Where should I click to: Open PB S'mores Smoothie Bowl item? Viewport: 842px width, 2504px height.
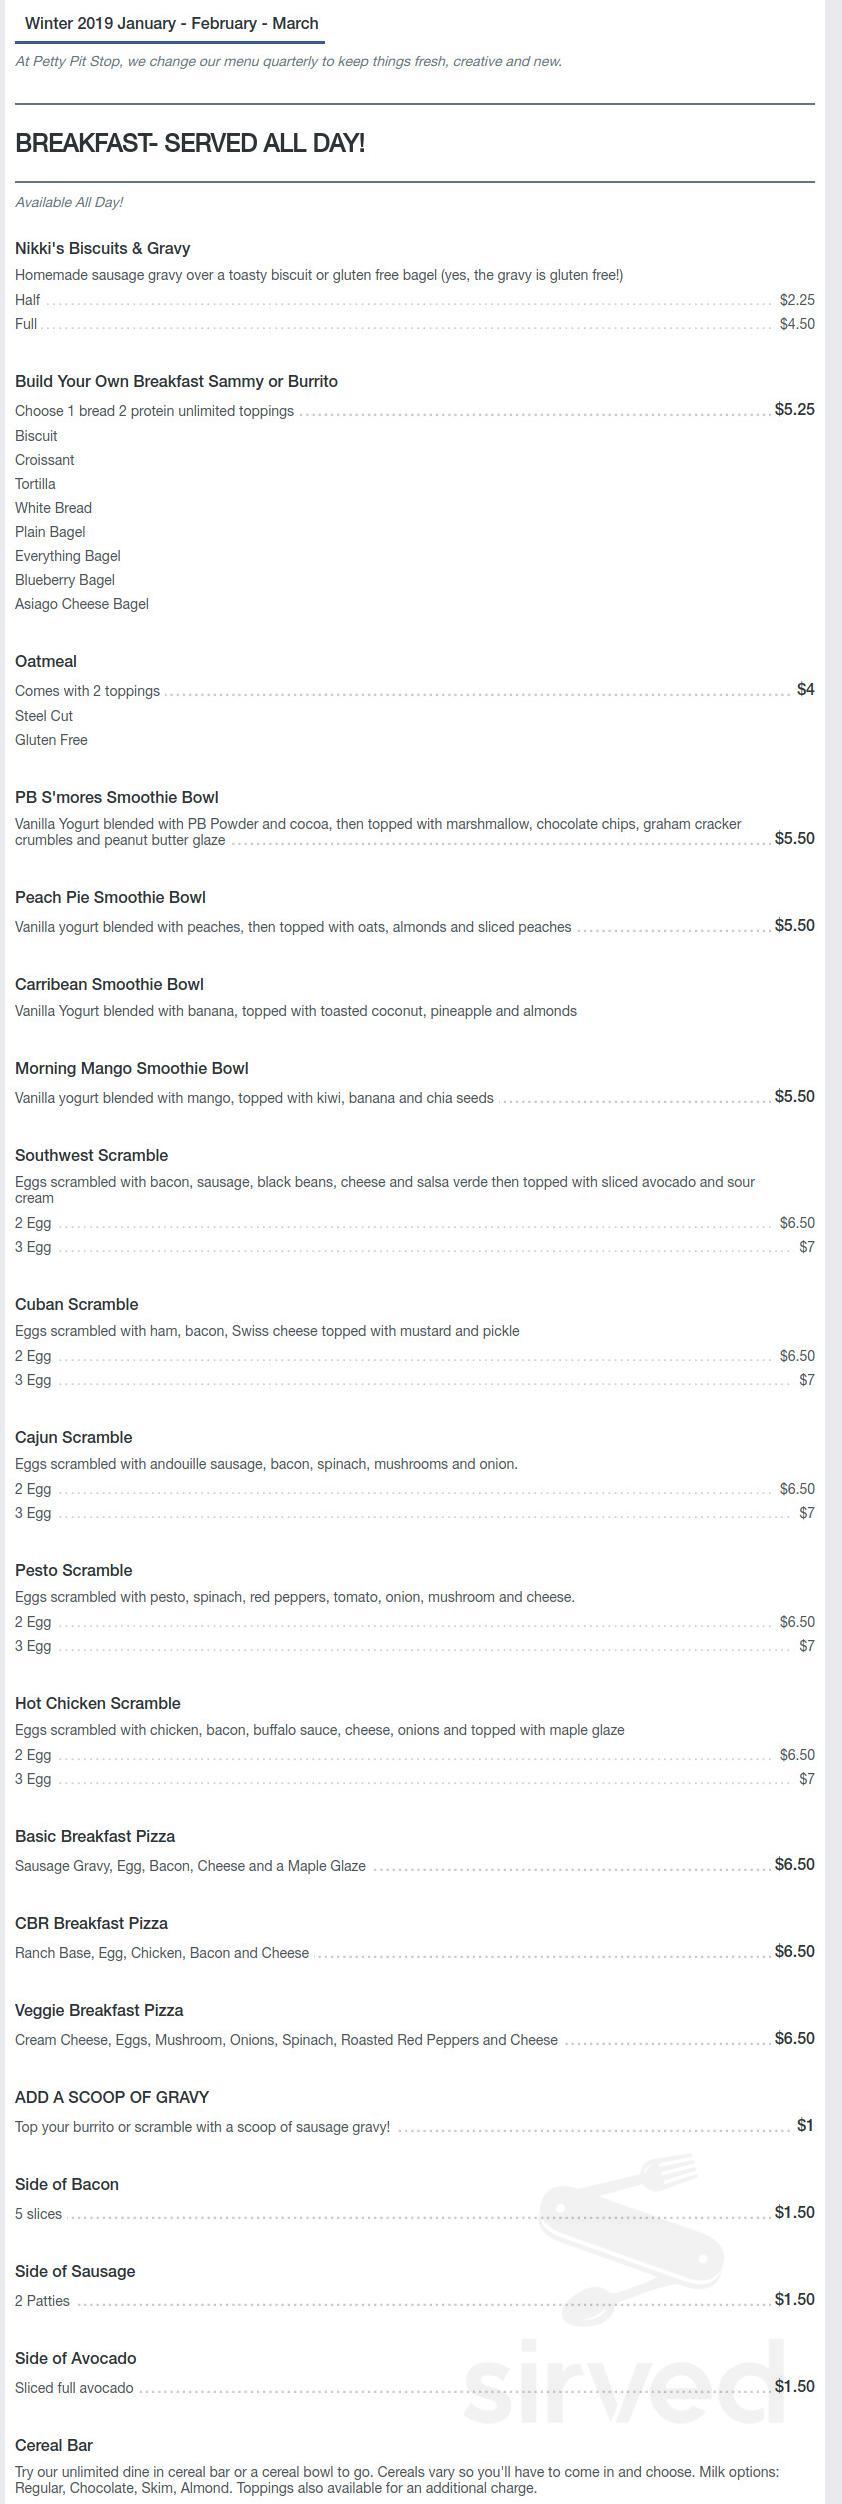tap(116, 797)
